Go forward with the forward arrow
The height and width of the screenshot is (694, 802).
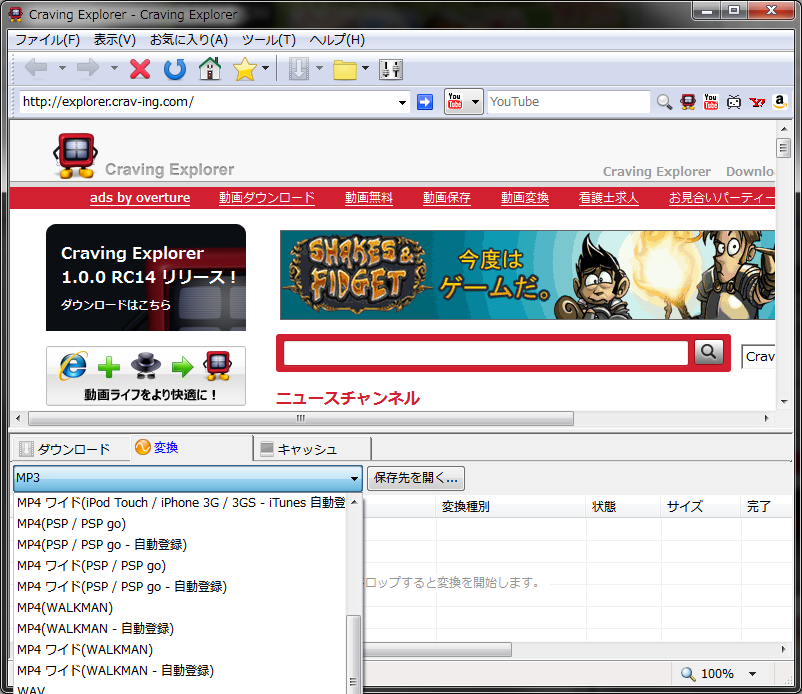point(87,68)
